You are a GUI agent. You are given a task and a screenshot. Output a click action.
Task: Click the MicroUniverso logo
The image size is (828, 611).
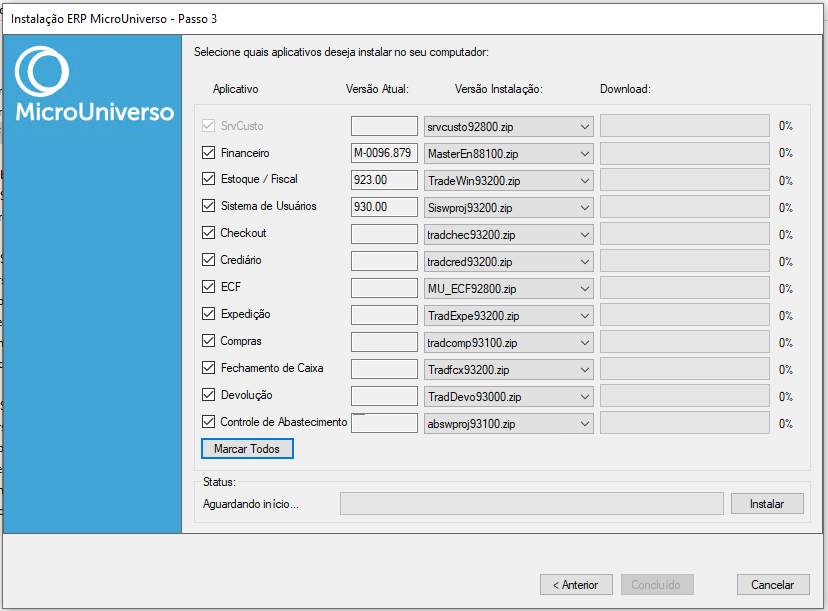click(94, 83)
